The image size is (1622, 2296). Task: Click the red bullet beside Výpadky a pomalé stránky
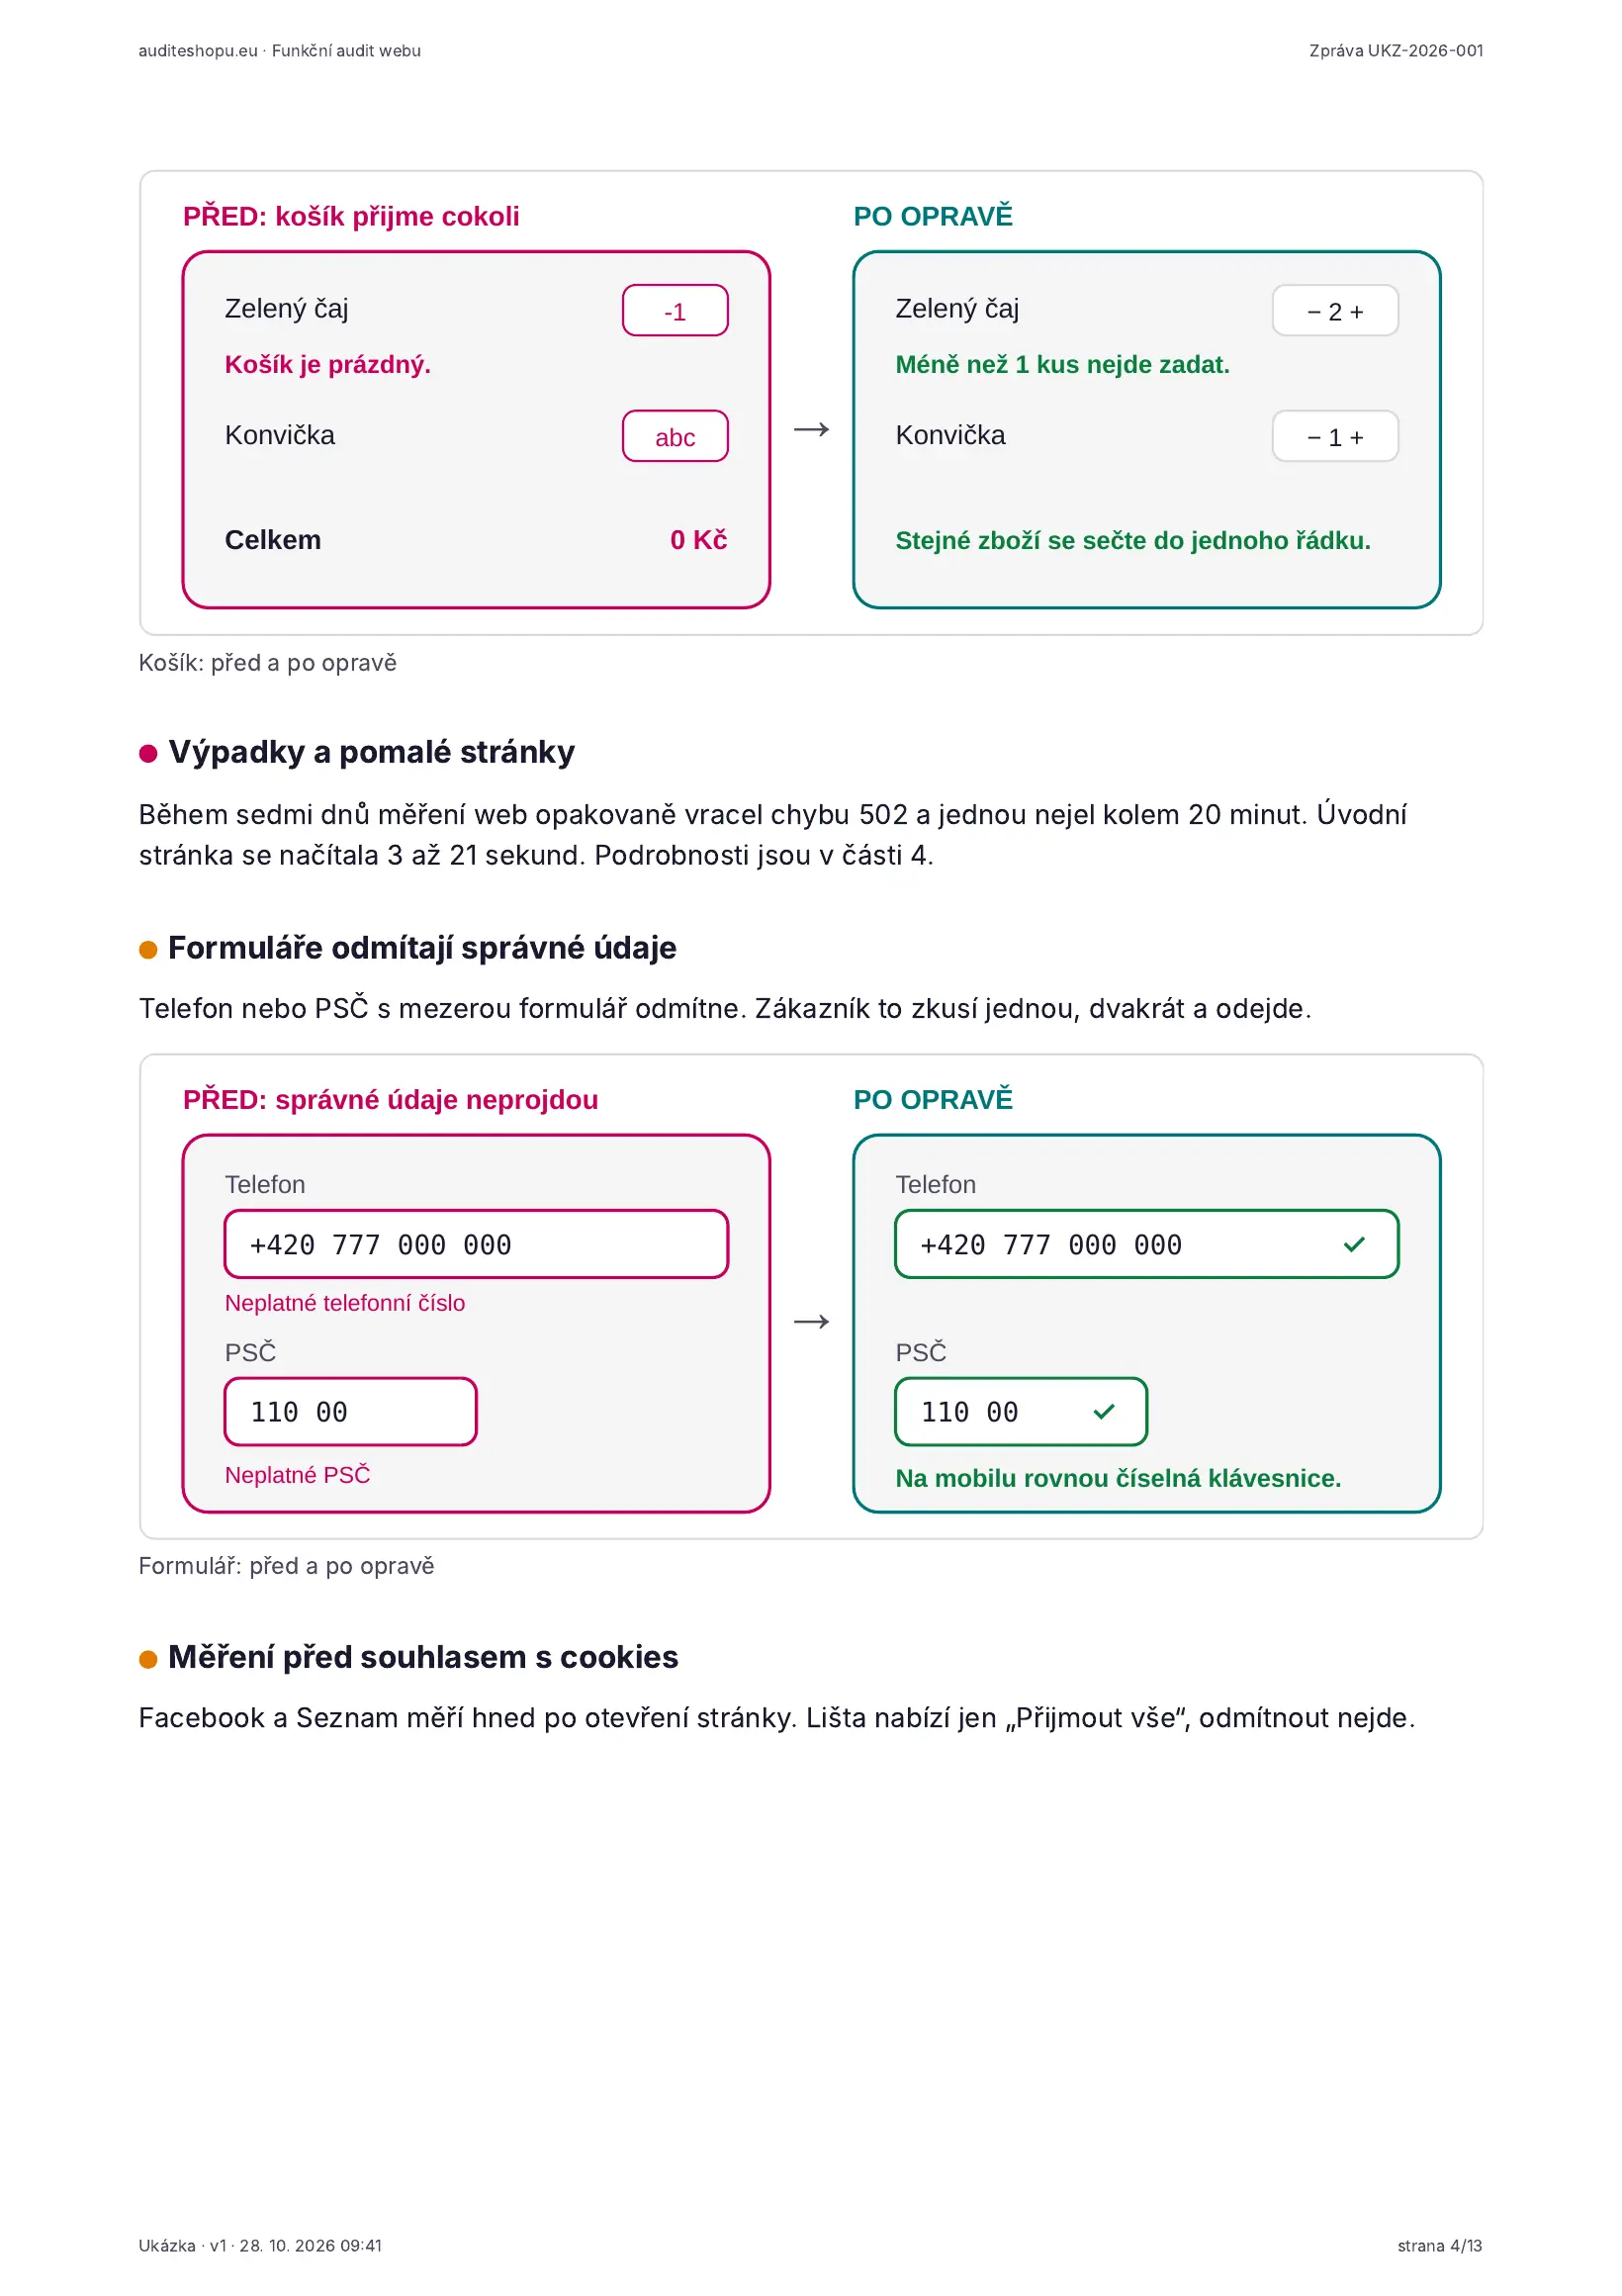tap(148, 753)
